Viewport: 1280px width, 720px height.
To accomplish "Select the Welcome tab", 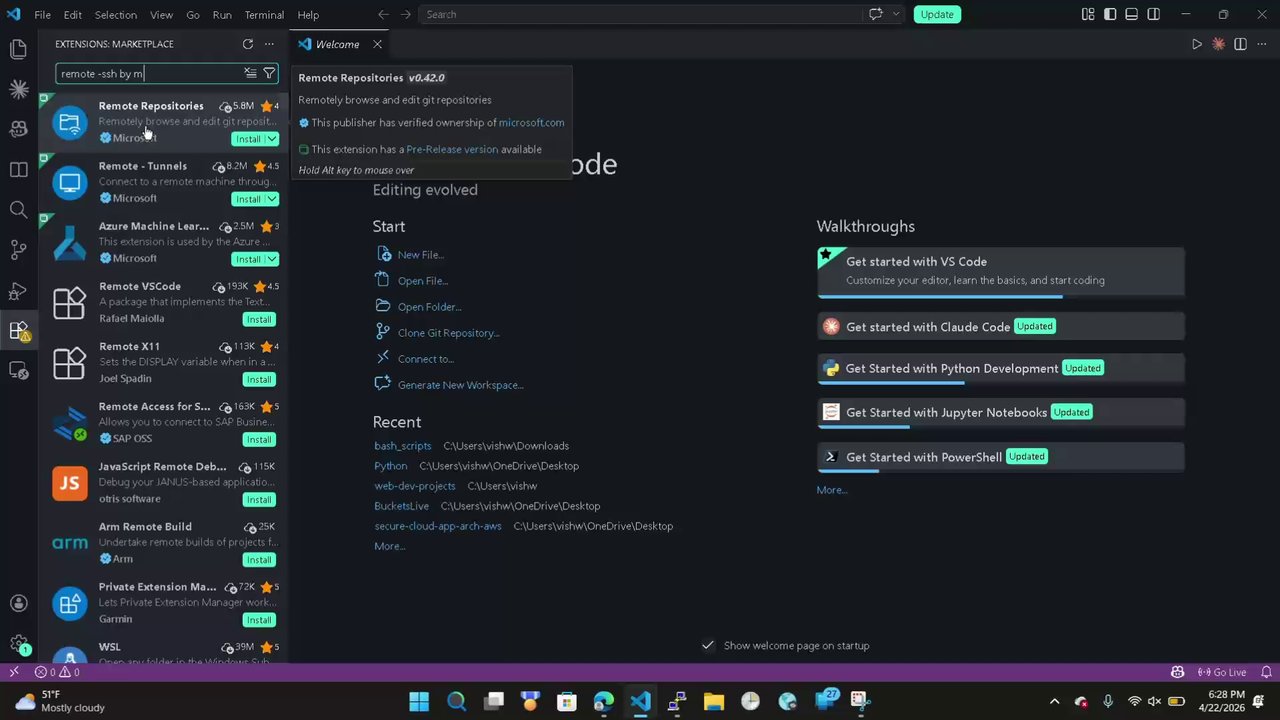I will tap(336, 44).
